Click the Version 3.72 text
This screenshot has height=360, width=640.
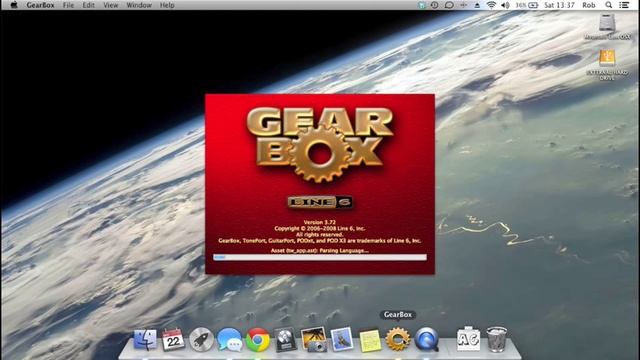320,222
